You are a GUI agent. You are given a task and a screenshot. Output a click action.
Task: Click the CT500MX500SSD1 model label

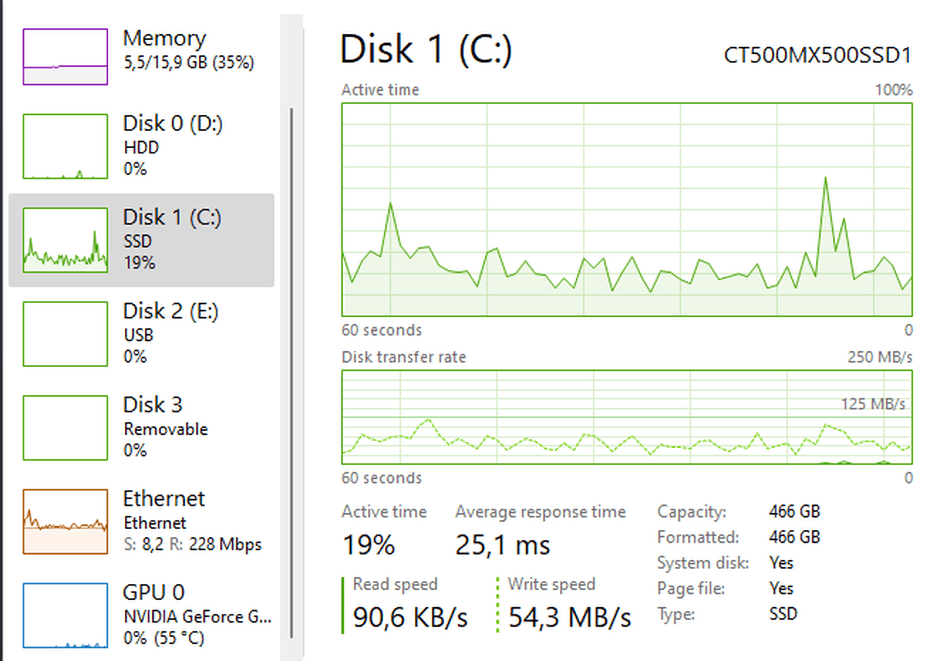pyautogui.click(x=818, y=55)
